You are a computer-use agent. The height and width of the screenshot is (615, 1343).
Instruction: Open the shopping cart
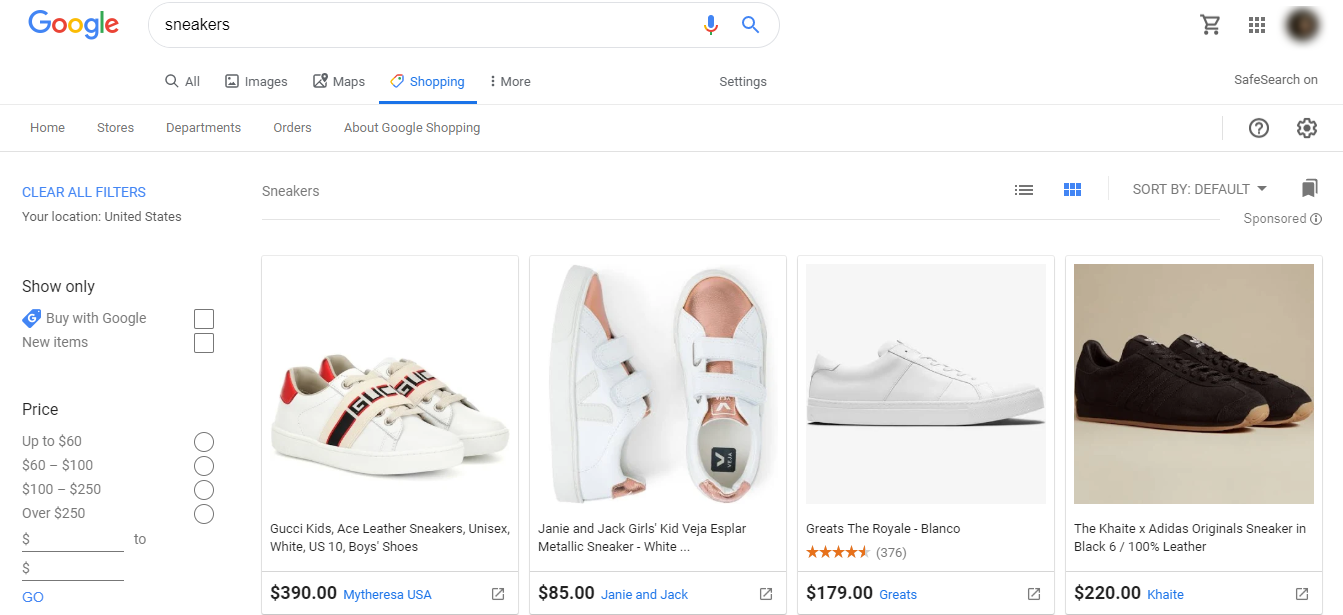coord(1210,25)
